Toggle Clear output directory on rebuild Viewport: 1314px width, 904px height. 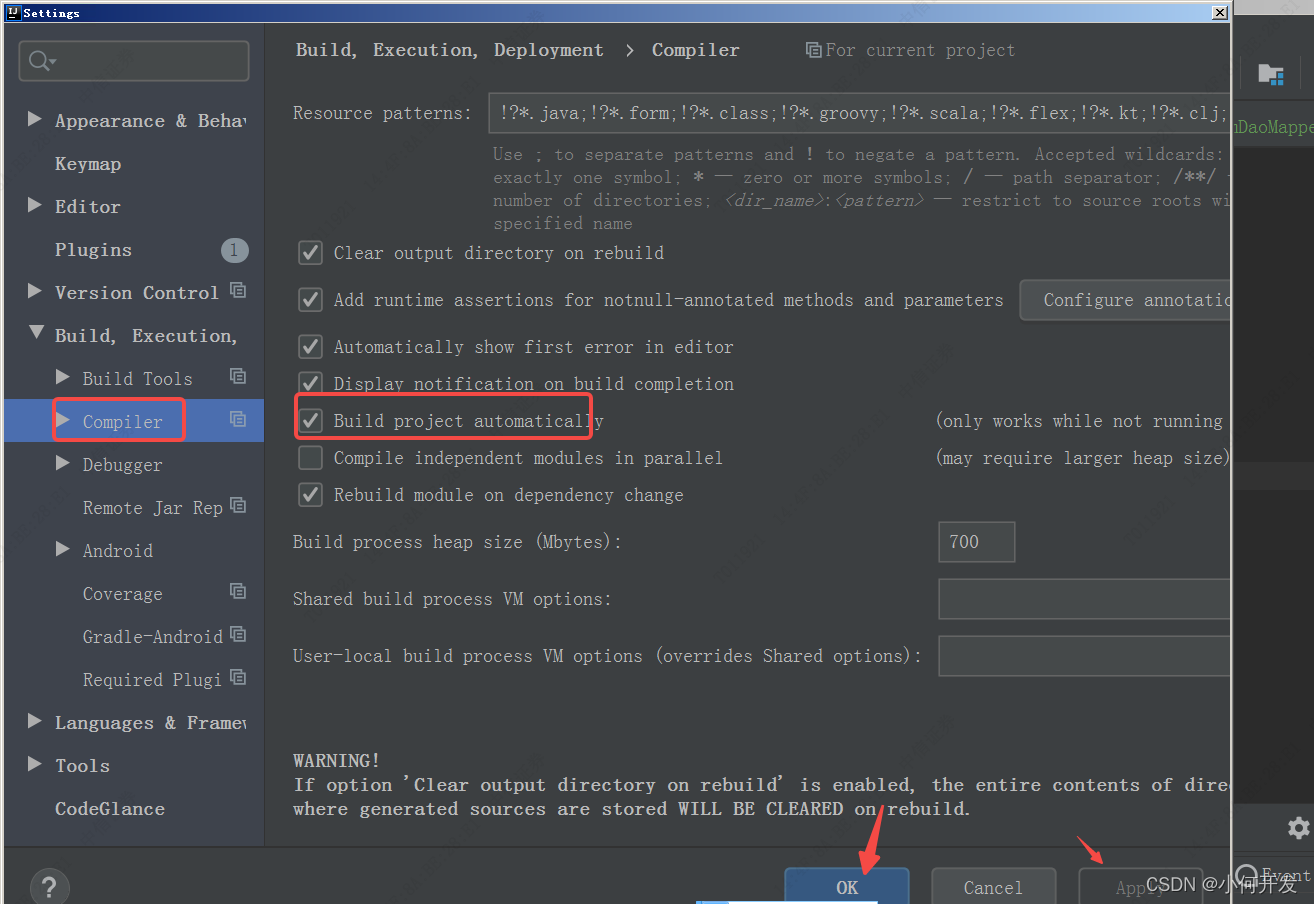click(x=311, y=253)
